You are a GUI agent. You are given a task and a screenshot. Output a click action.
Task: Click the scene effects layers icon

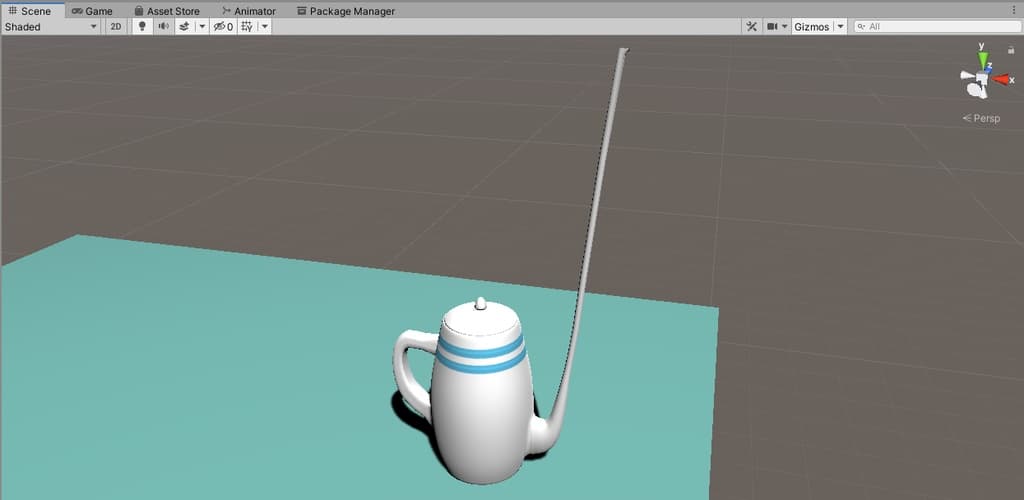click(184, 27)
